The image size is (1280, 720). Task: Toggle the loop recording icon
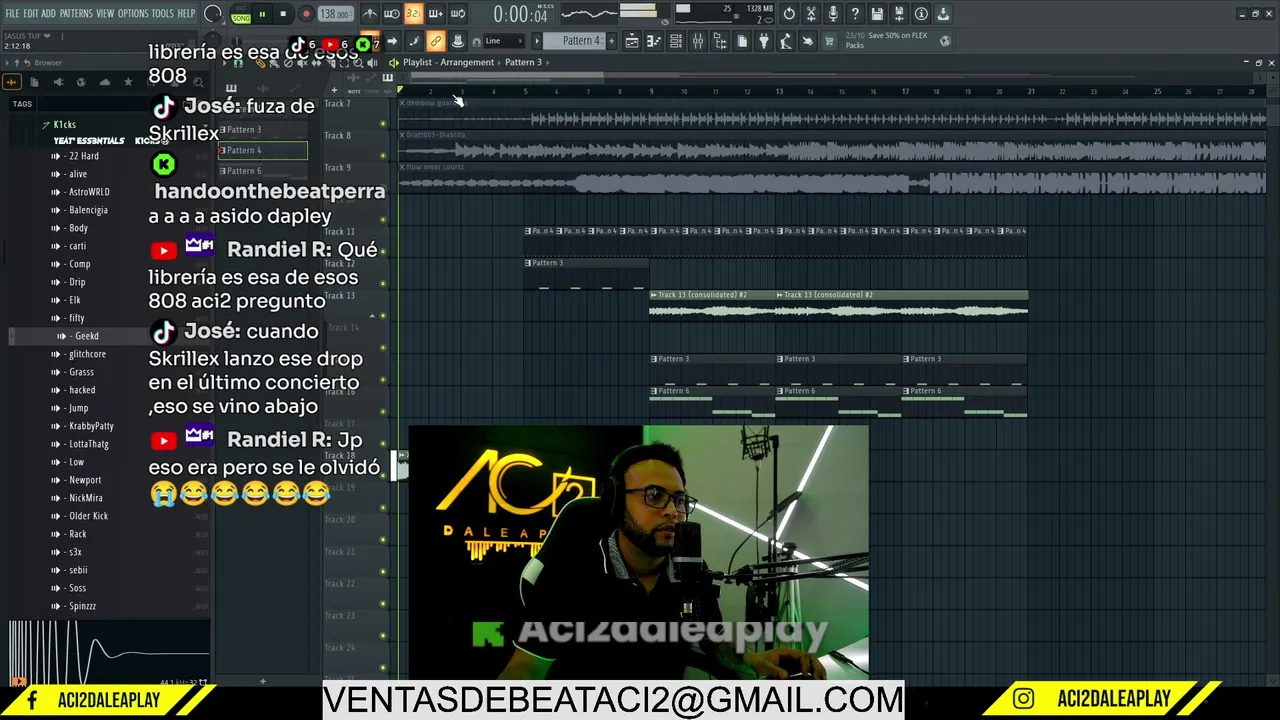(458, 14)
